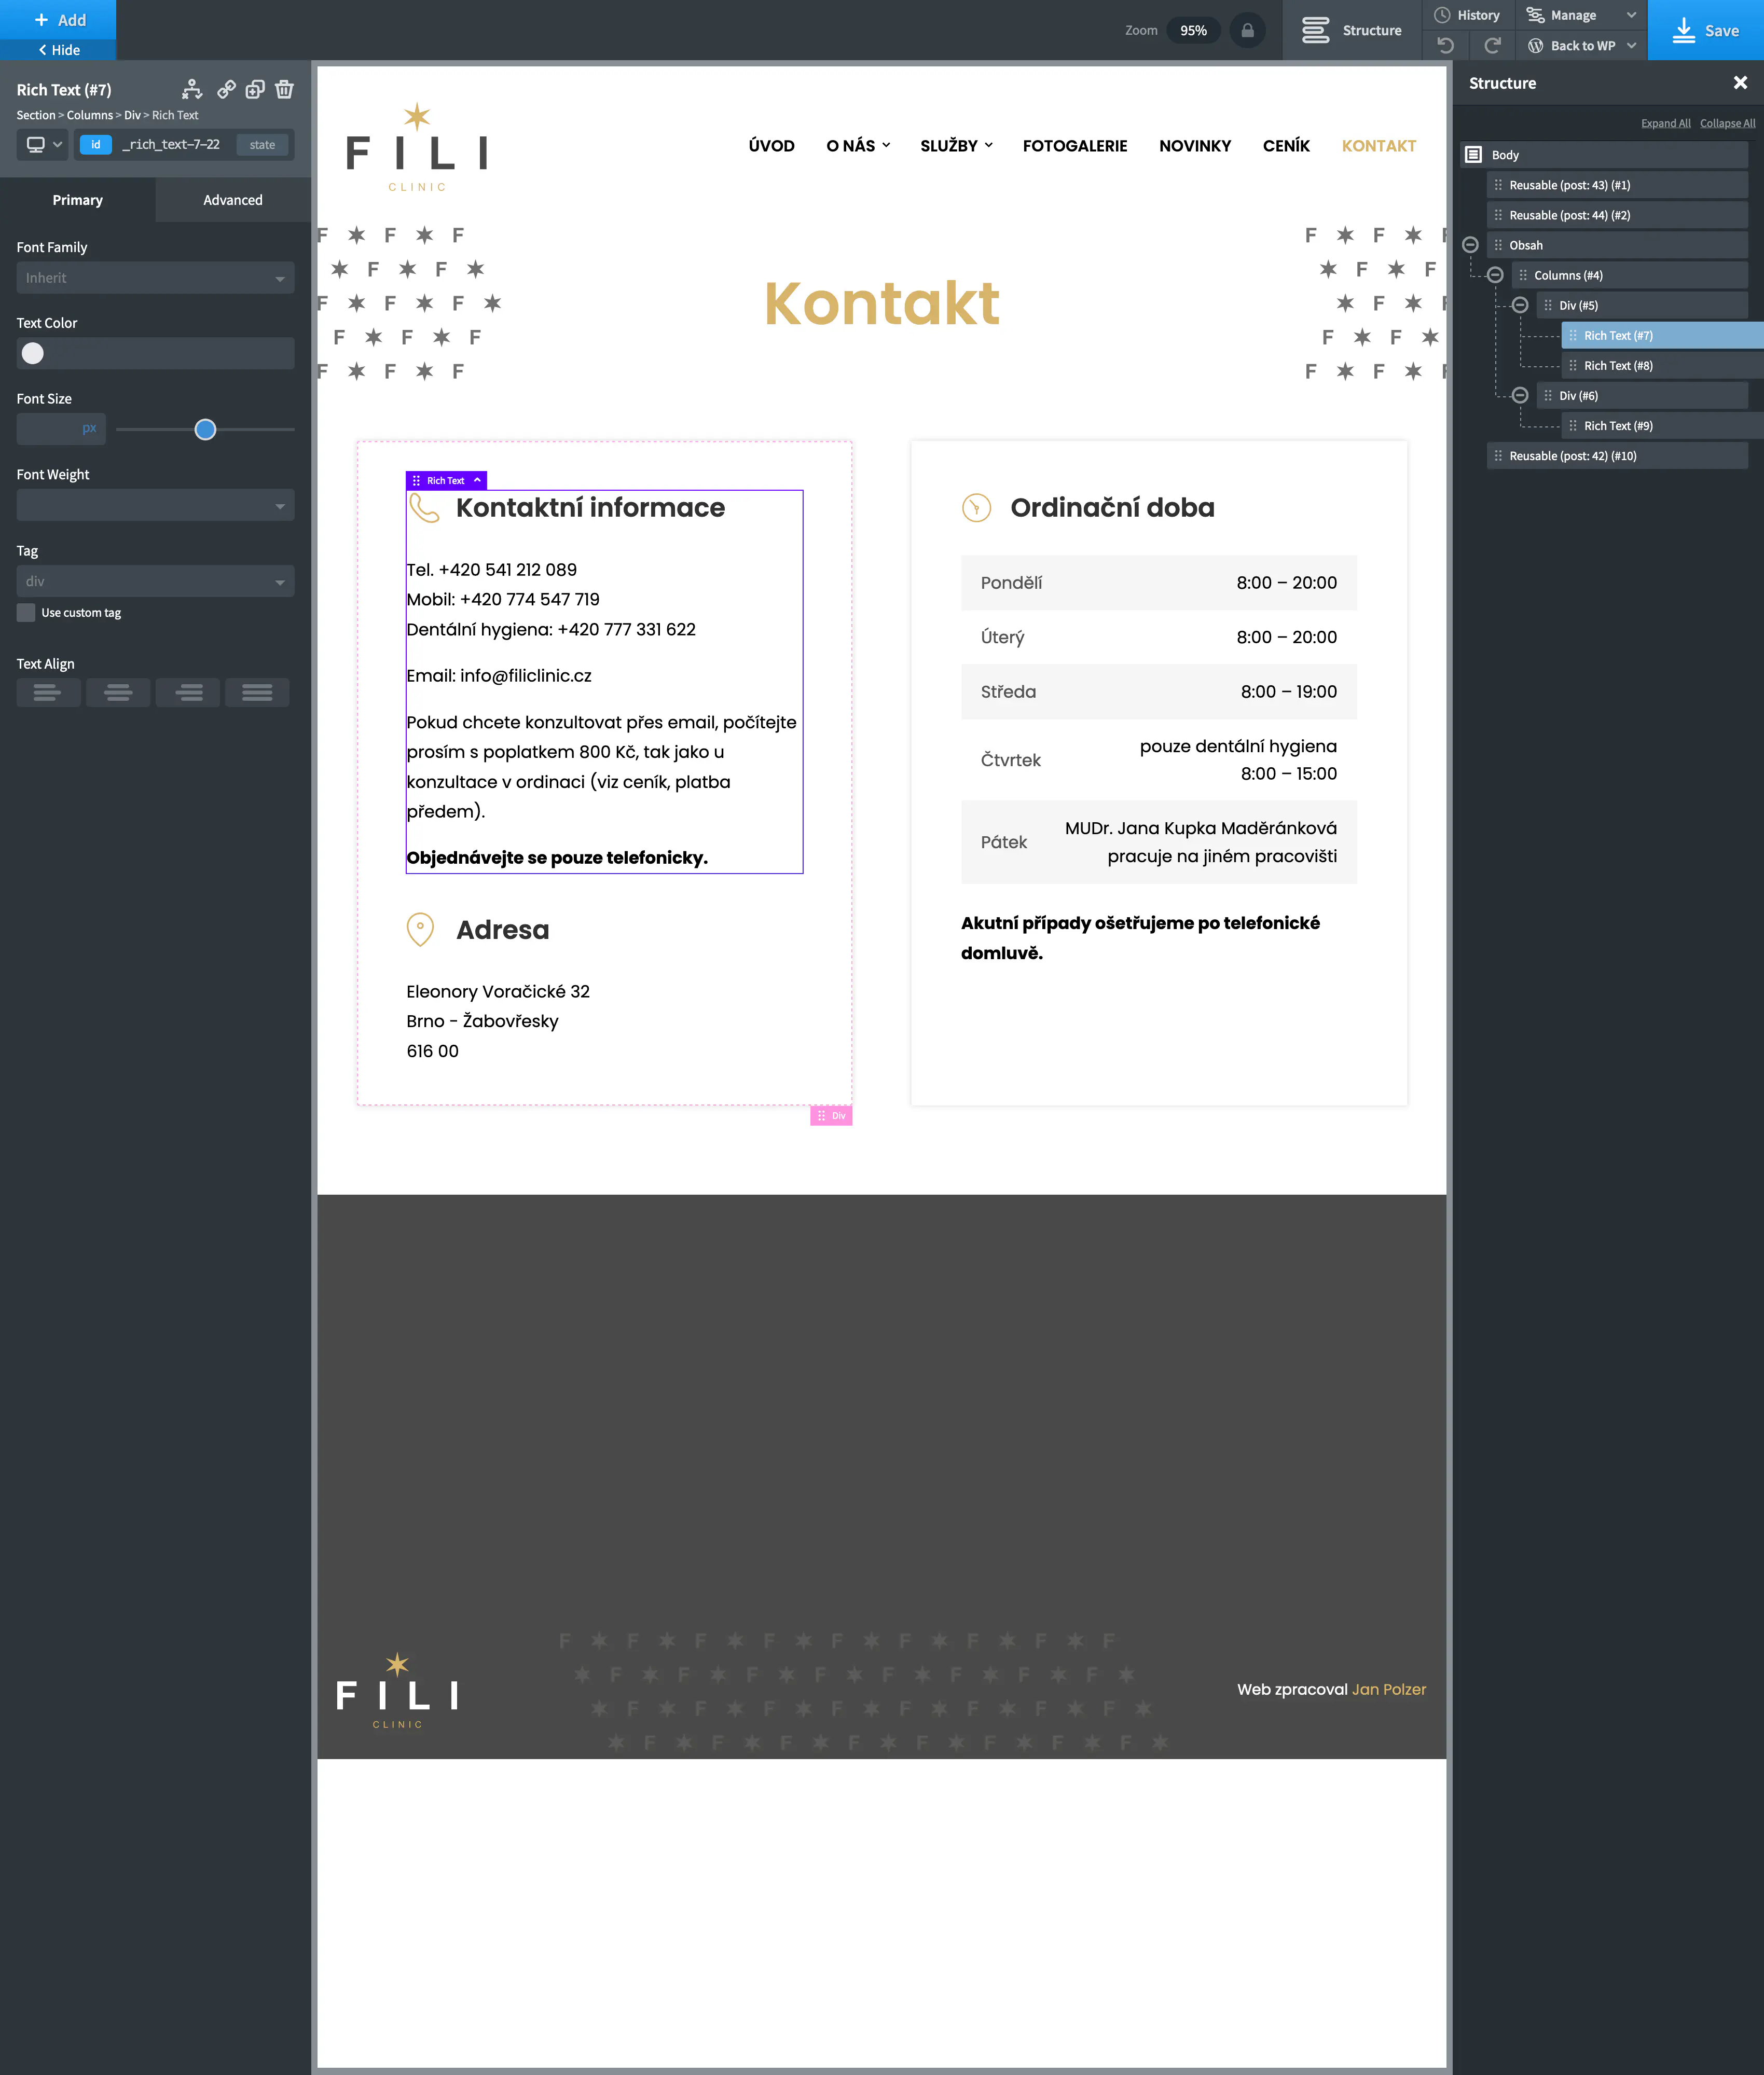Duplicate Rich Text using the copy icon
The height and width of the screenshot is (2075, 1764).
pyautogui.click(x=254, y=90)
